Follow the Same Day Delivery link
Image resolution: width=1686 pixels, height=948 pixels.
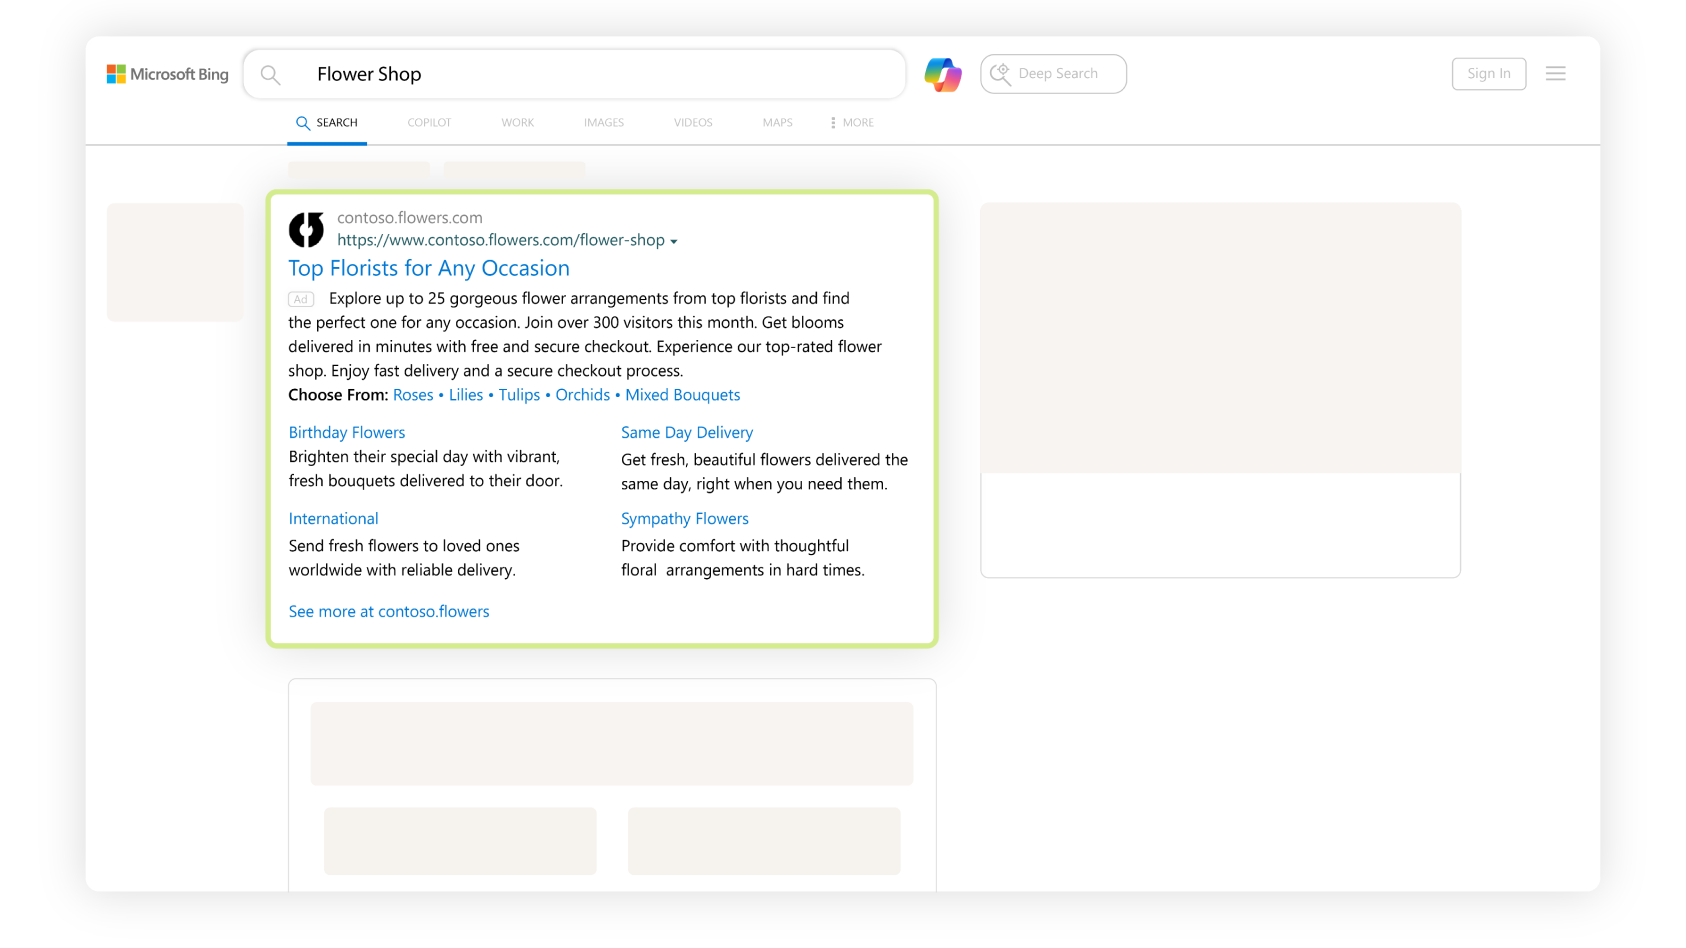pyautogui.click(x=687, y=432)
